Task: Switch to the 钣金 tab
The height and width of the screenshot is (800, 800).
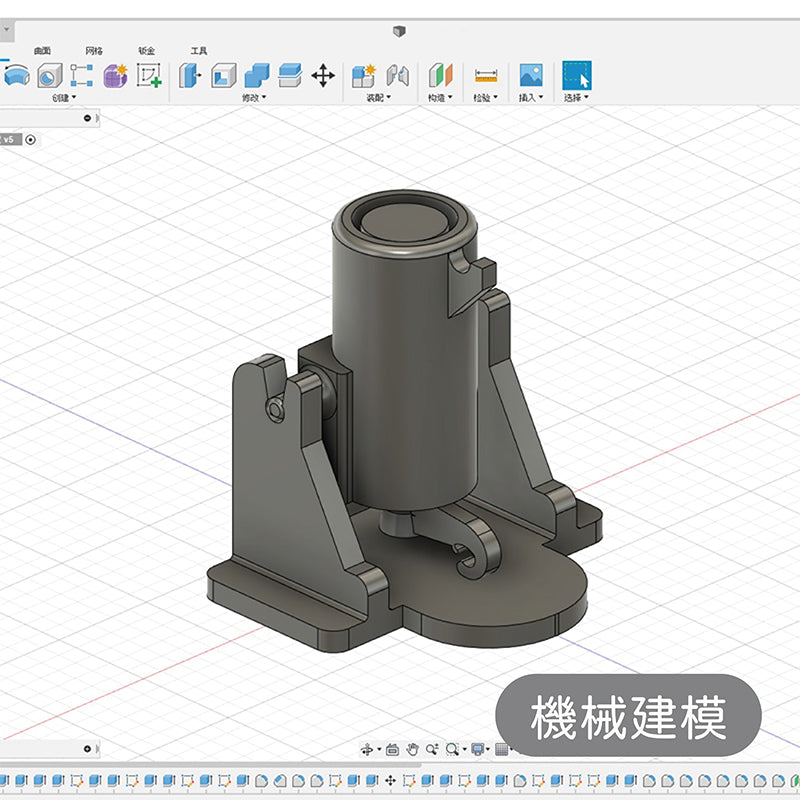Action: coord(146,51)
